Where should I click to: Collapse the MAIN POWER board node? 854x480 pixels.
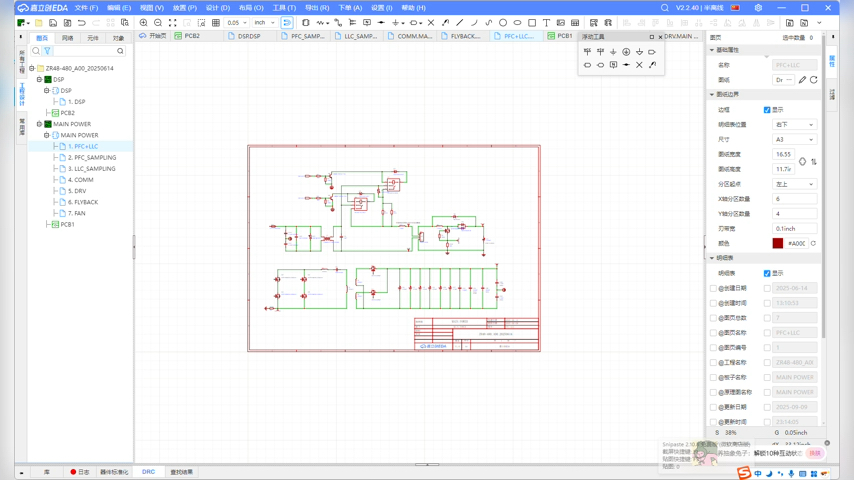[39, 124]
